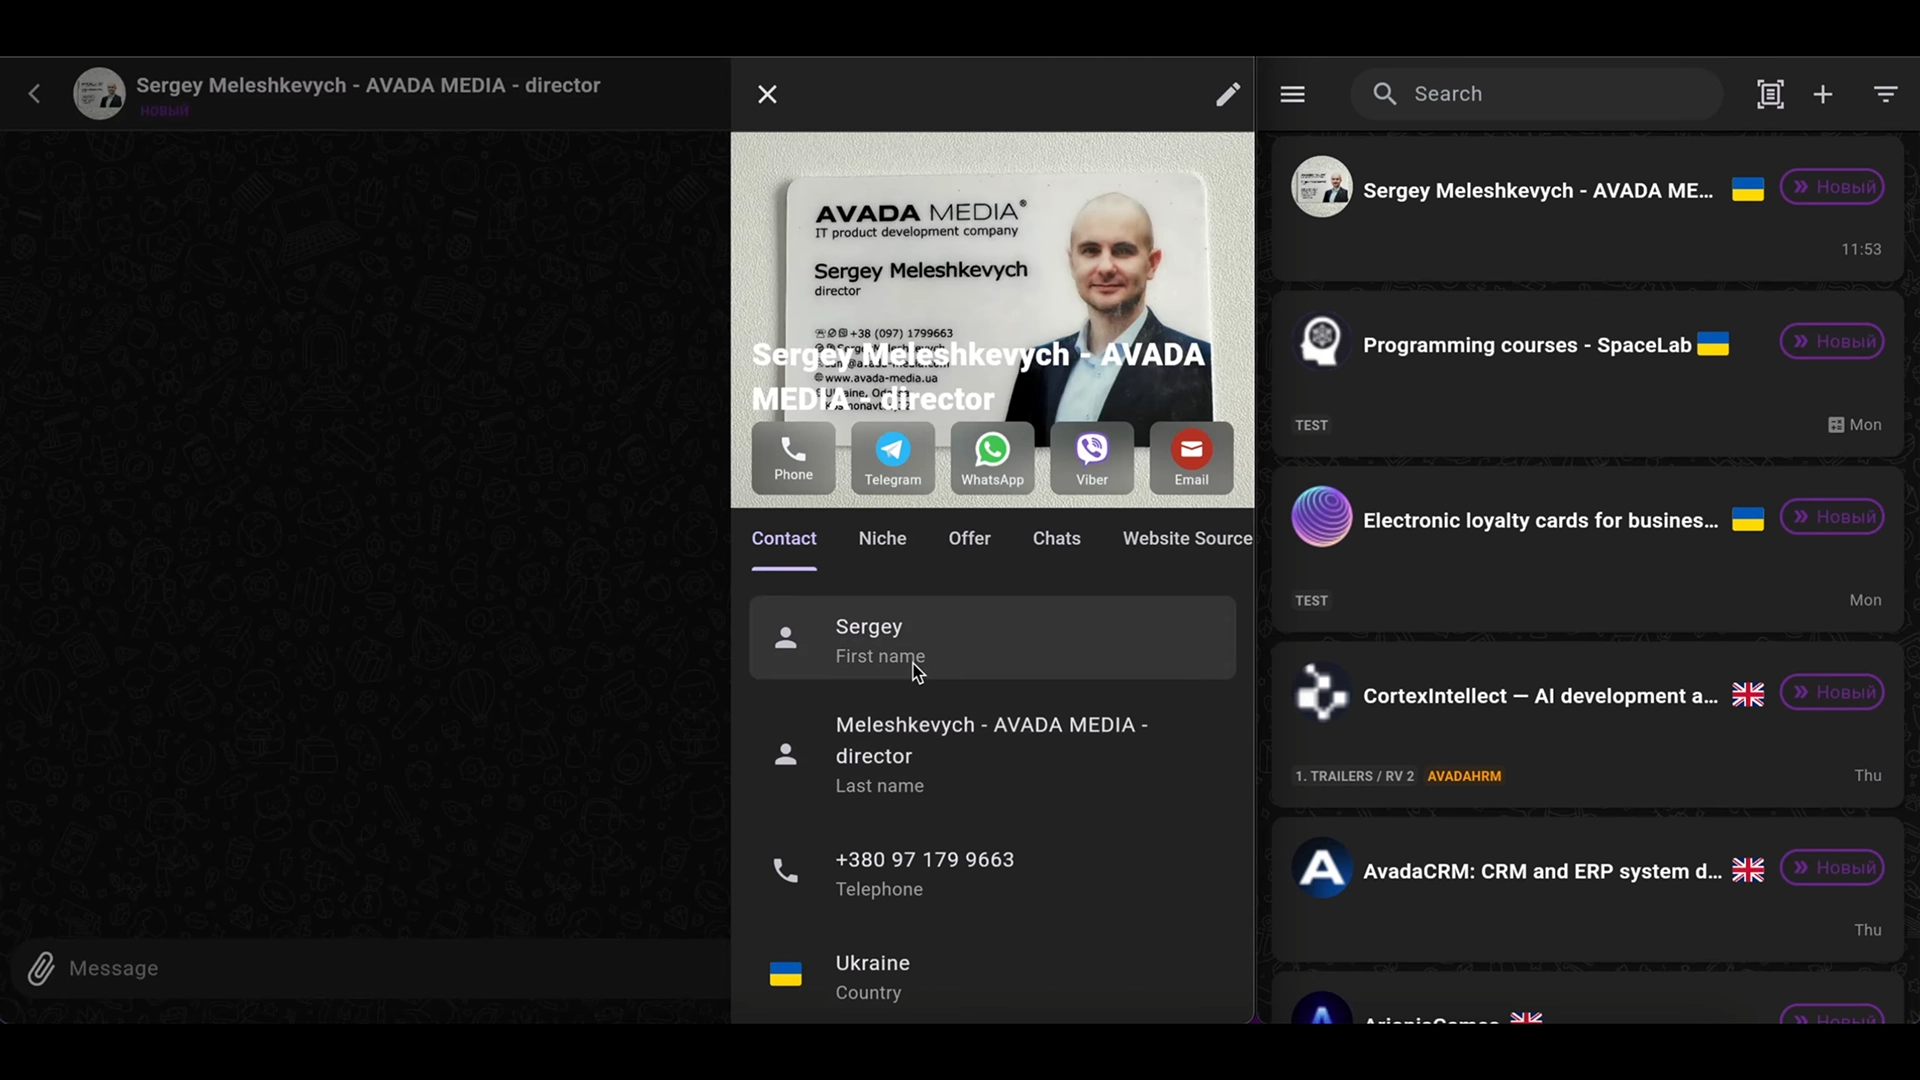The width and height of the screenshot is (1920, 1080).
Task: Open Viber for this contact
Action: tap(1092, 458)
